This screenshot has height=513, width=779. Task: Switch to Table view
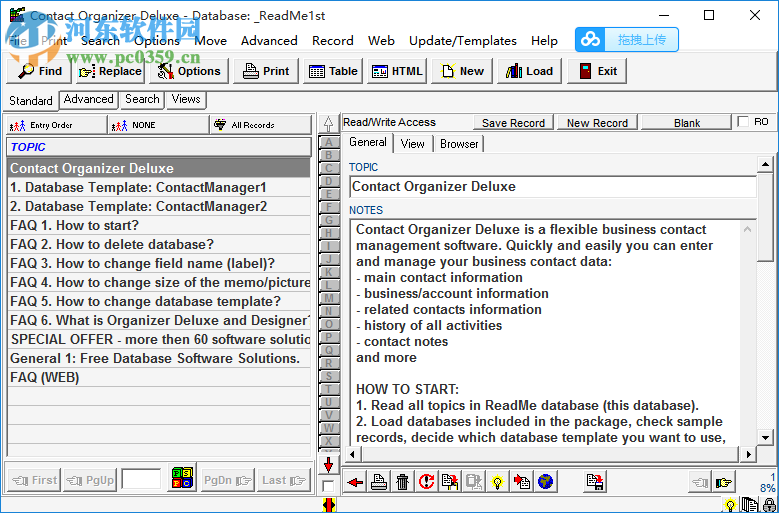click(x=333, y=71)
